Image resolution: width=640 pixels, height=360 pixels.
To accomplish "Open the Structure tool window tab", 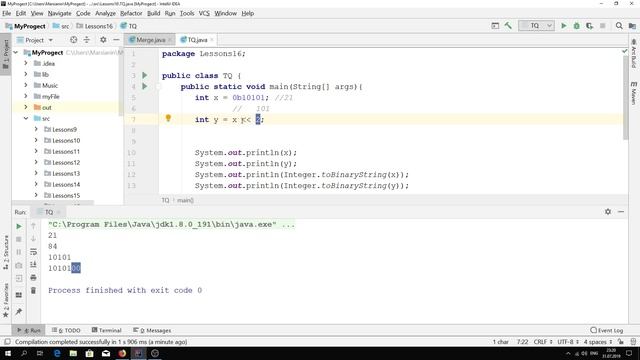I will 6,252.
